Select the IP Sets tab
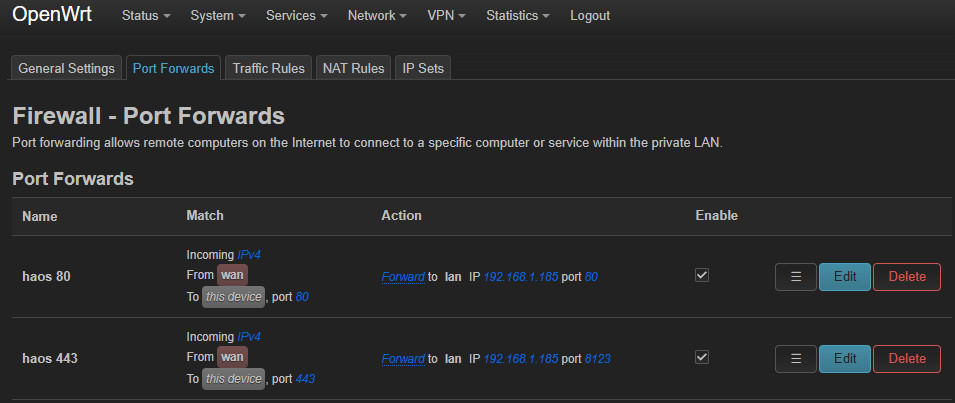The height and width of the screenshot is (403, 955). coord(423,68)
